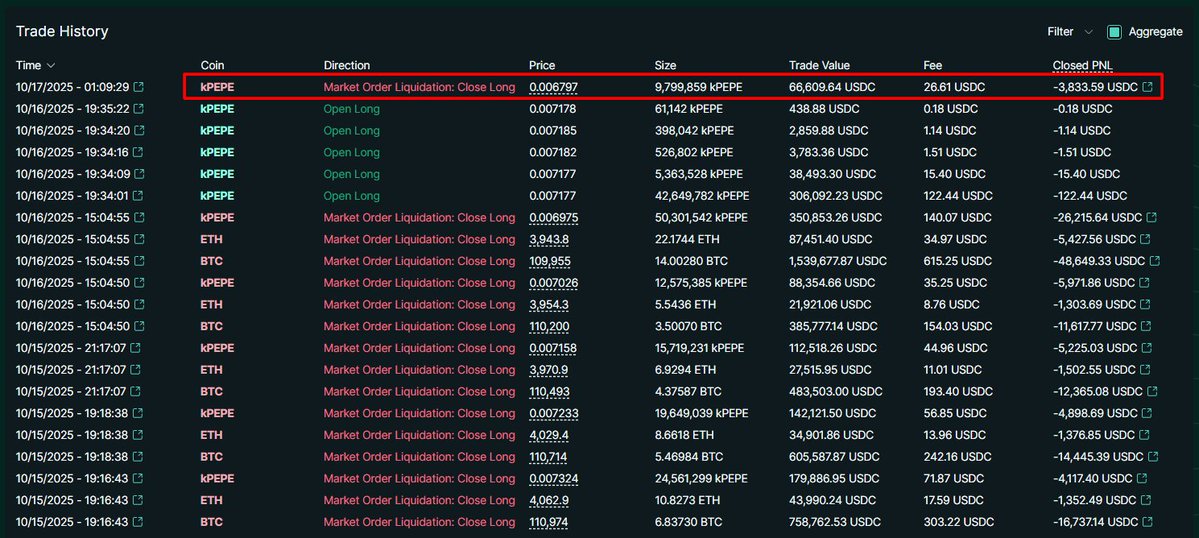Click share icon next to -5,427.56 USDC

point(1147,239)
